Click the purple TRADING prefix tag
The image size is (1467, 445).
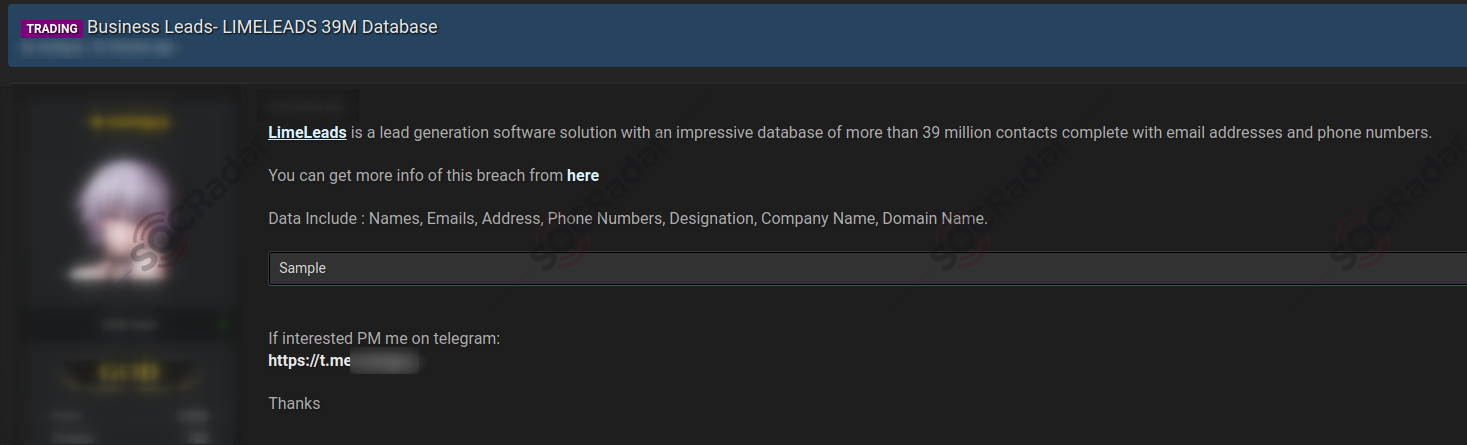52,29
